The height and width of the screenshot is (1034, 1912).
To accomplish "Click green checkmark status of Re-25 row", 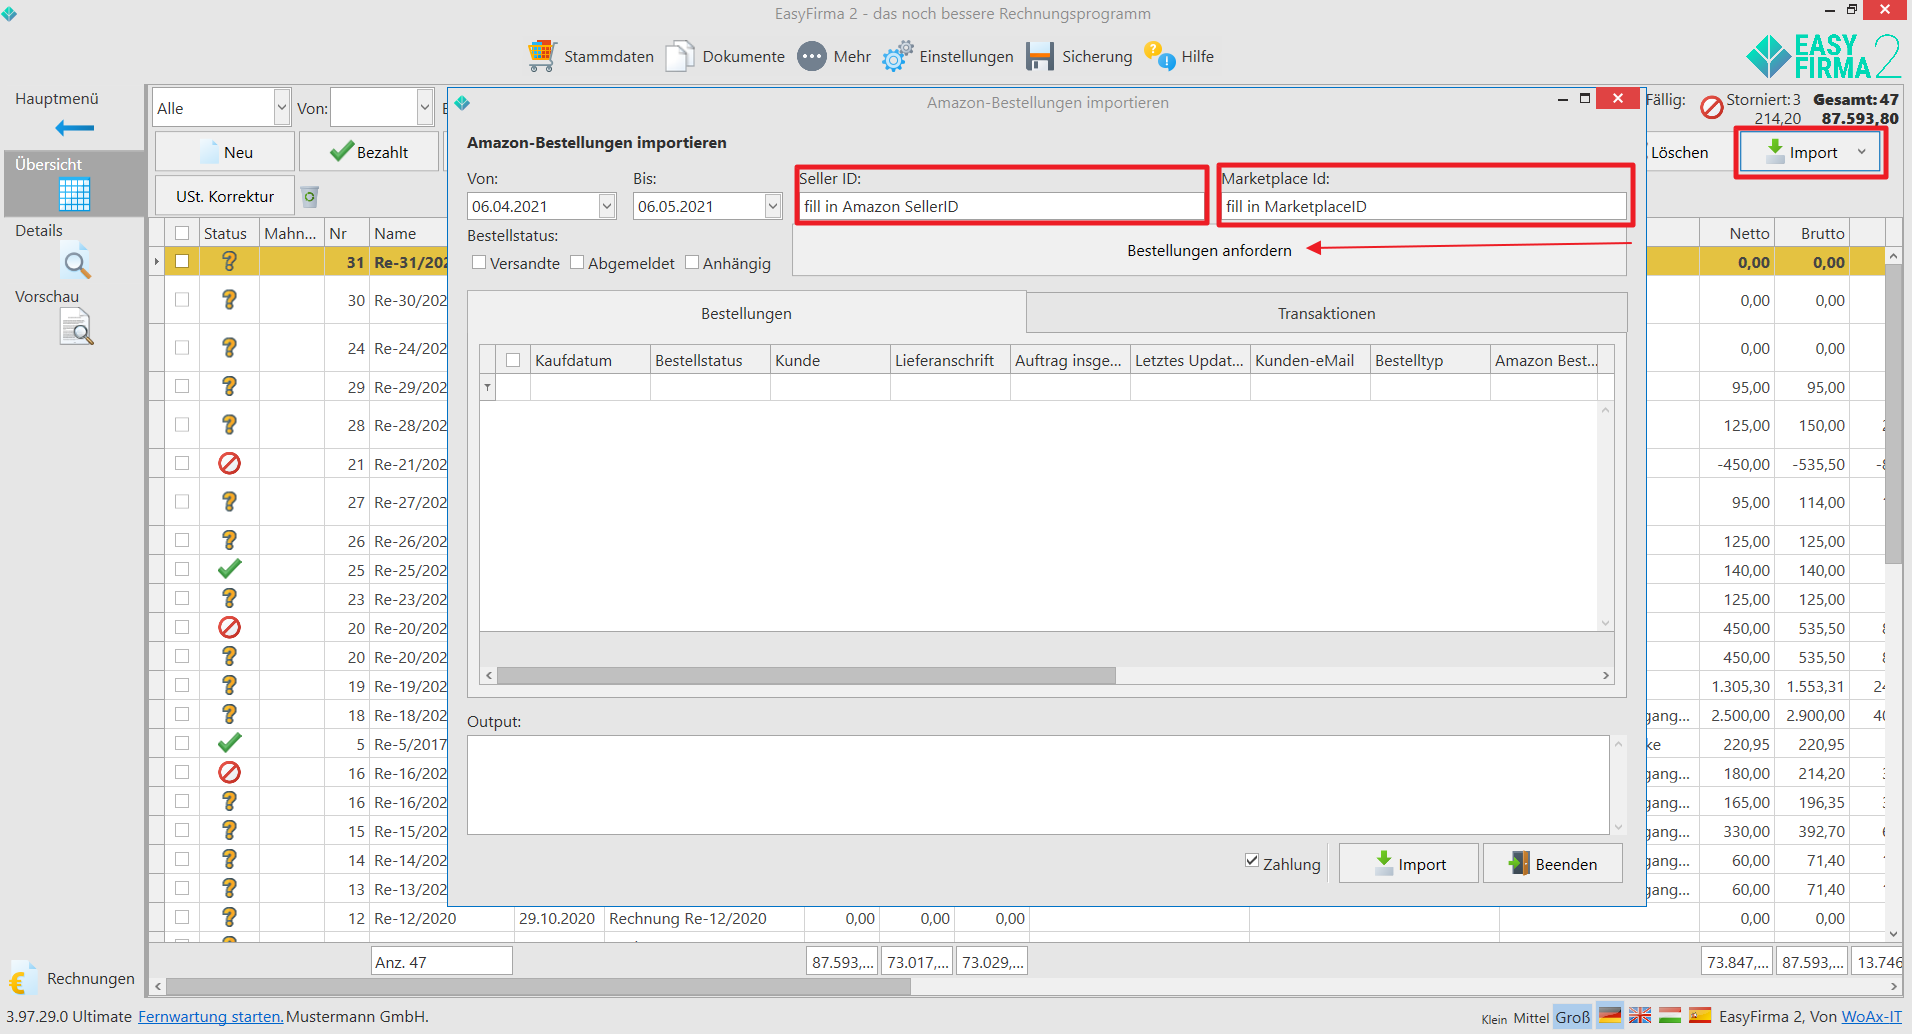I will [229, 569].
